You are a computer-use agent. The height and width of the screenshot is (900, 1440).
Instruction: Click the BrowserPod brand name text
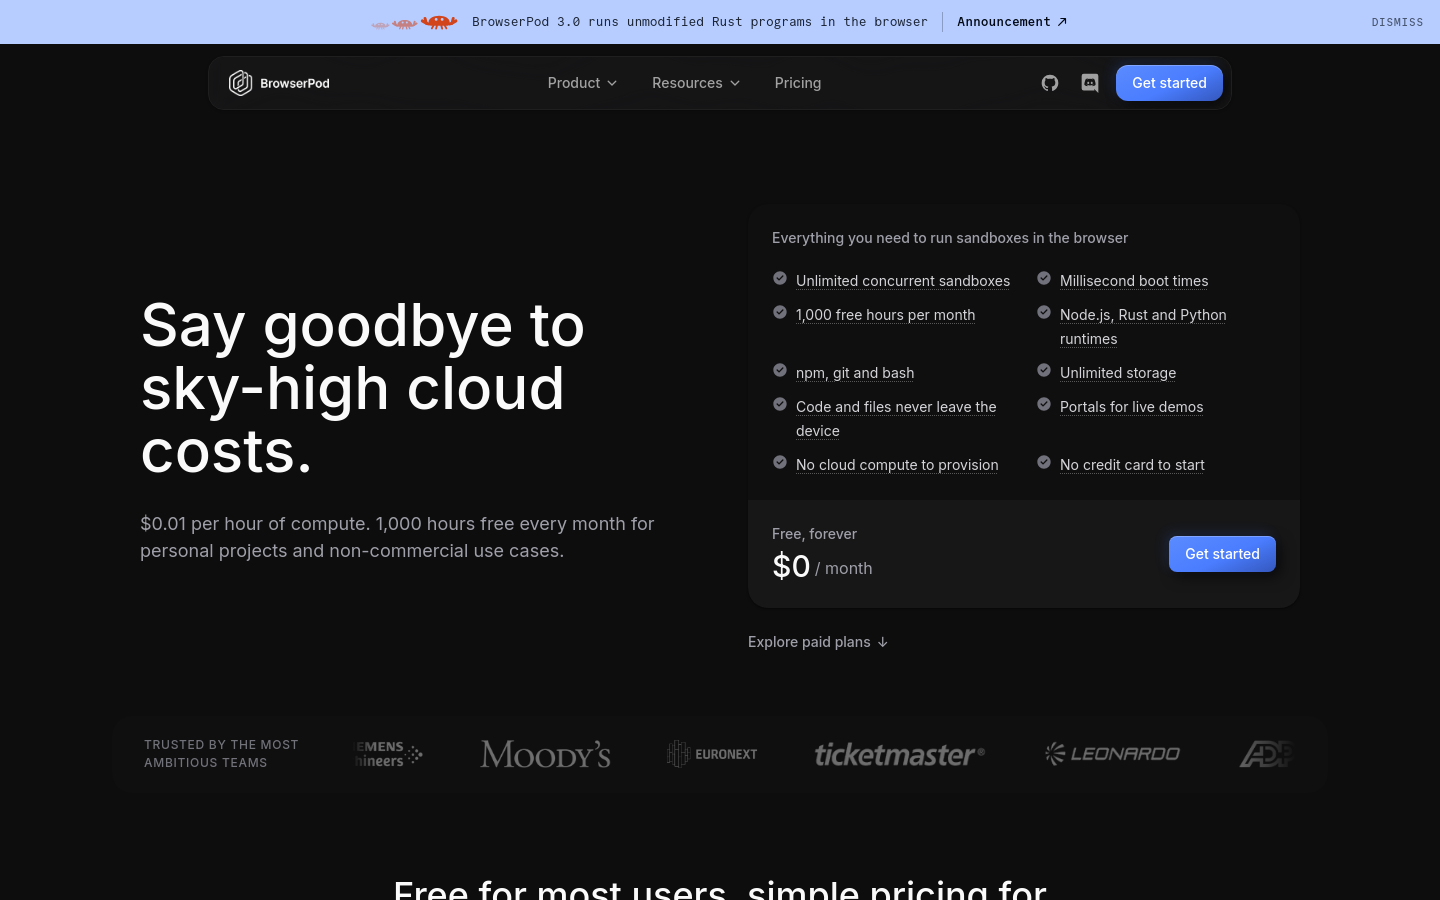point(295,83)
